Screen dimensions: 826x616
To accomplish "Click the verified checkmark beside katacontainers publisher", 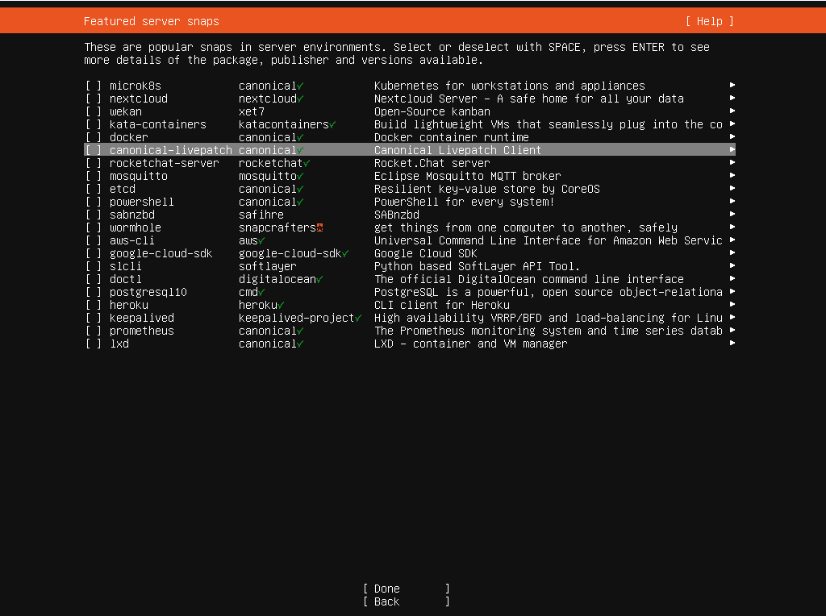I will pyautogui.click(x=332, y=124).
